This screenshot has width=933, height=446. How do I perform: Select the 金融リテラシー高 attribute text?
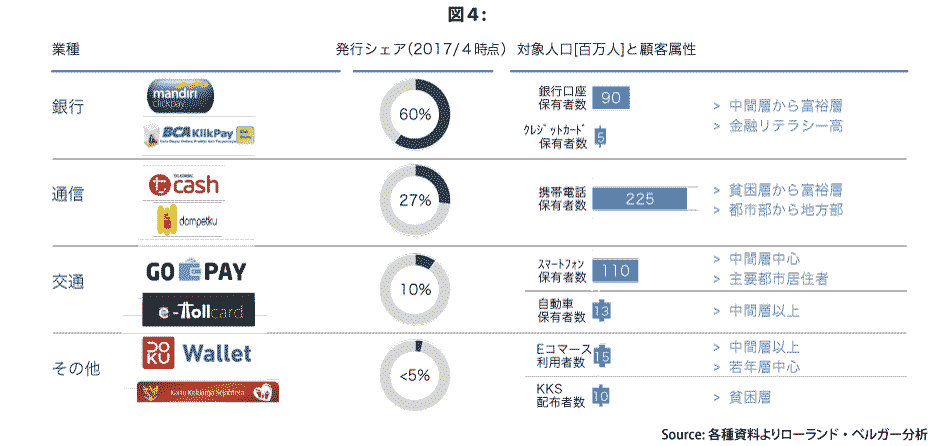coord(785,126)
